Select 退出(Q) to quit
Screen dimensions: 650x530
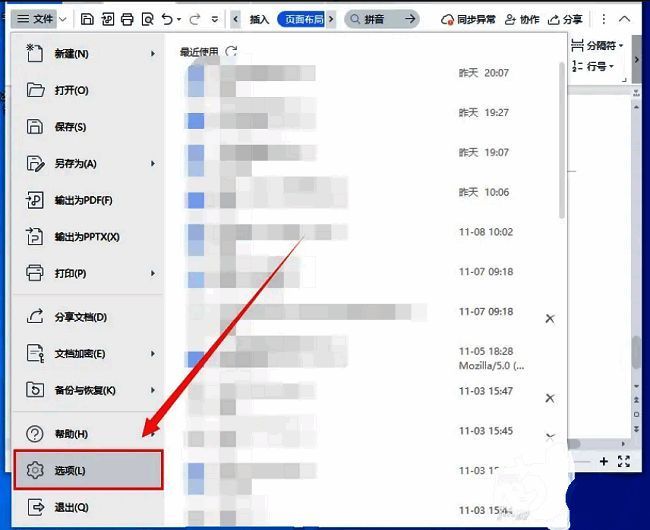(x=88, y=507)
